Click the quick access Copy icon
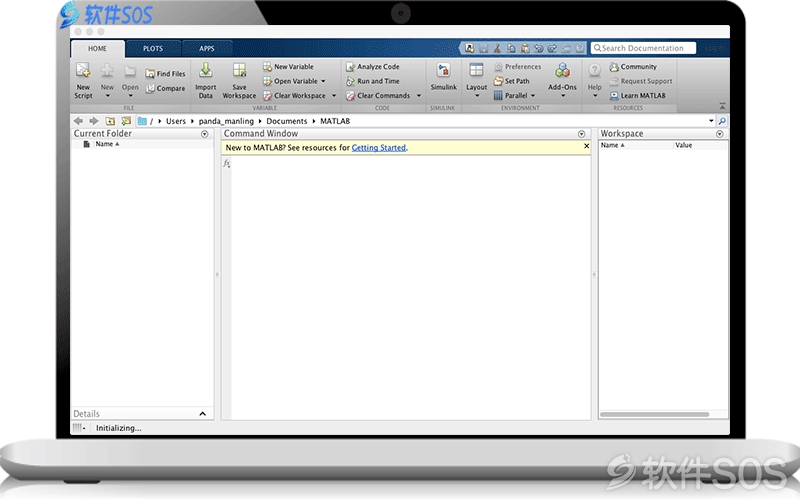 pos(511,48)
